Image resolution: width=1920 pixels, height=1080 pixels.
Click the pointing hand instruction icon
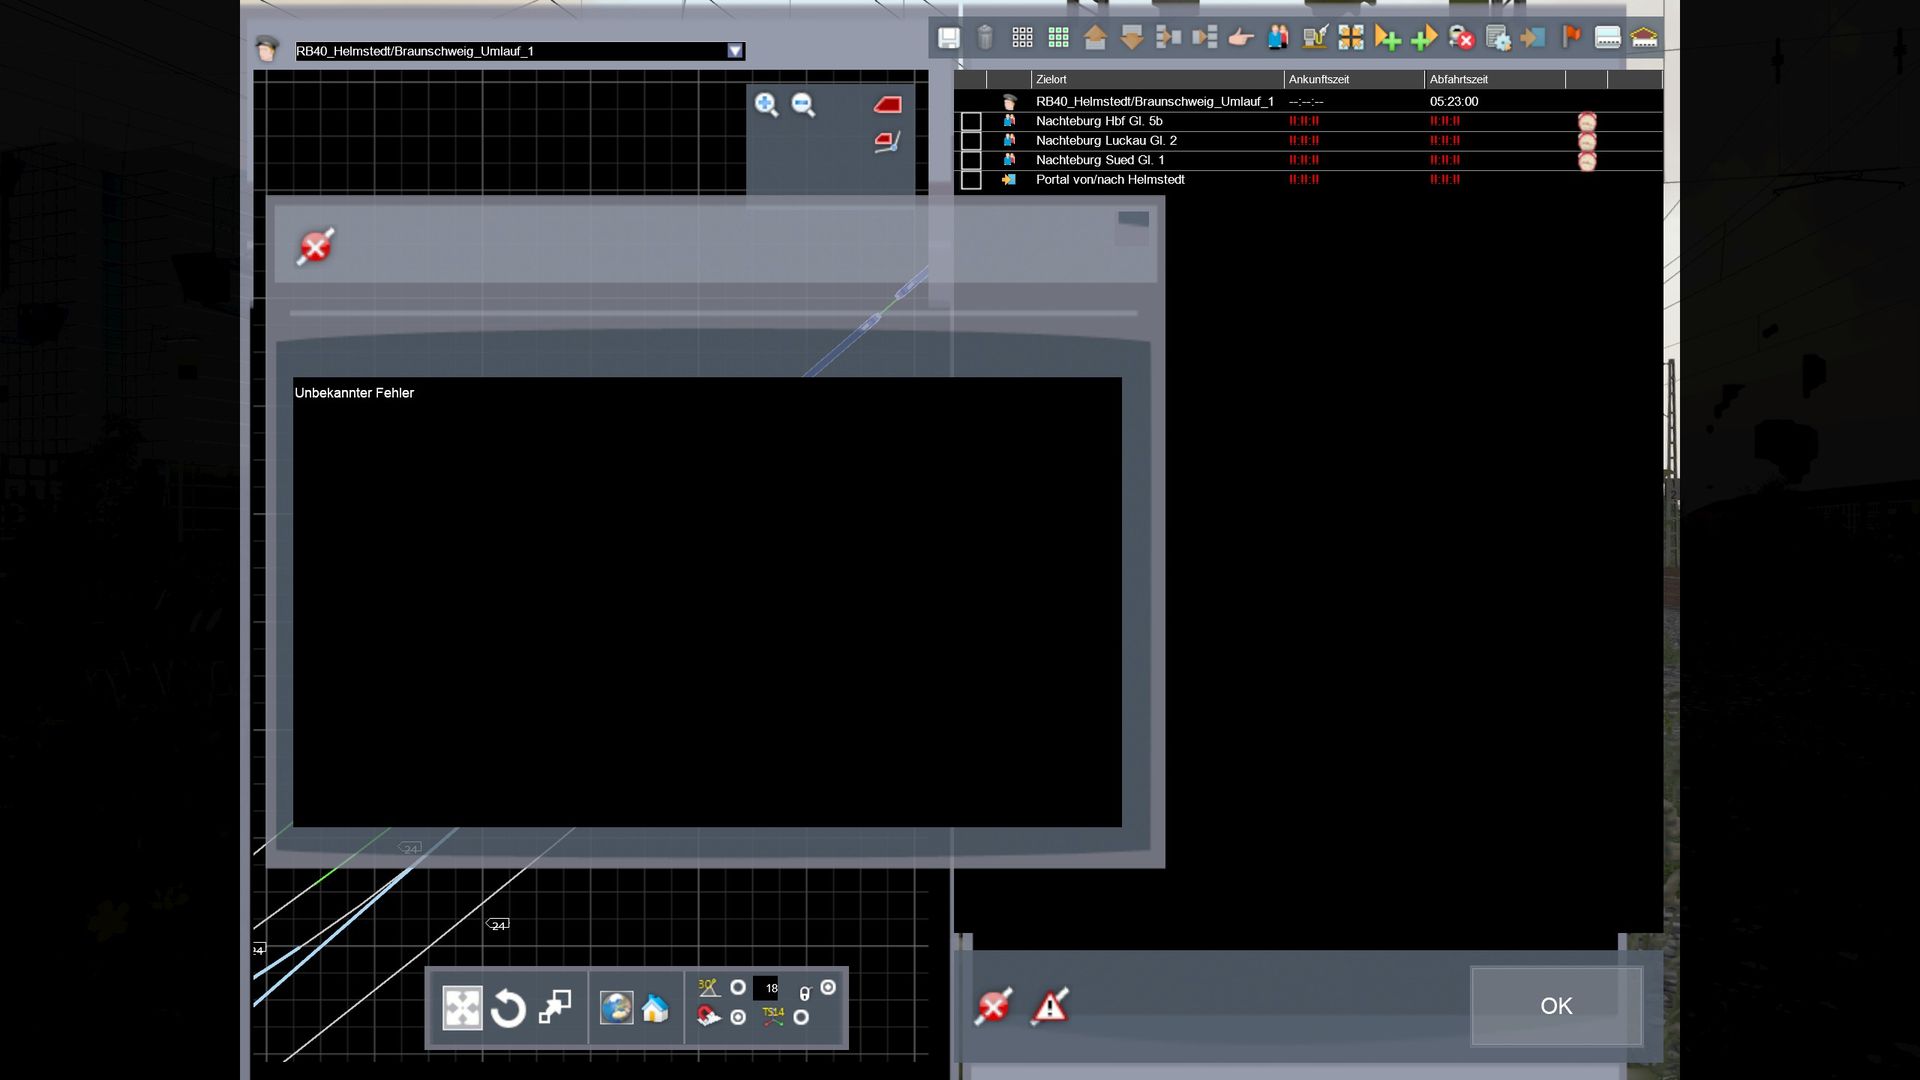point(1241,38)
